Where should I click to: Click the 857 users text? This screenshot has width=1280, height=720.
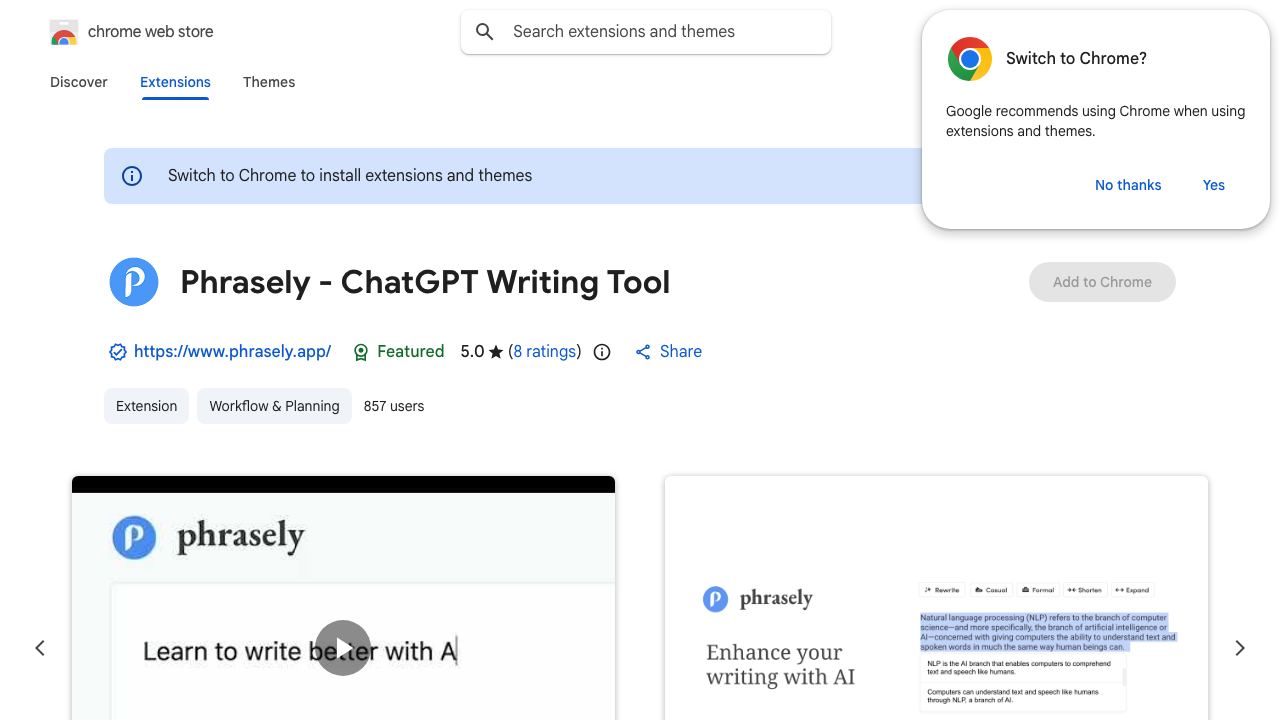coord(394,406)
